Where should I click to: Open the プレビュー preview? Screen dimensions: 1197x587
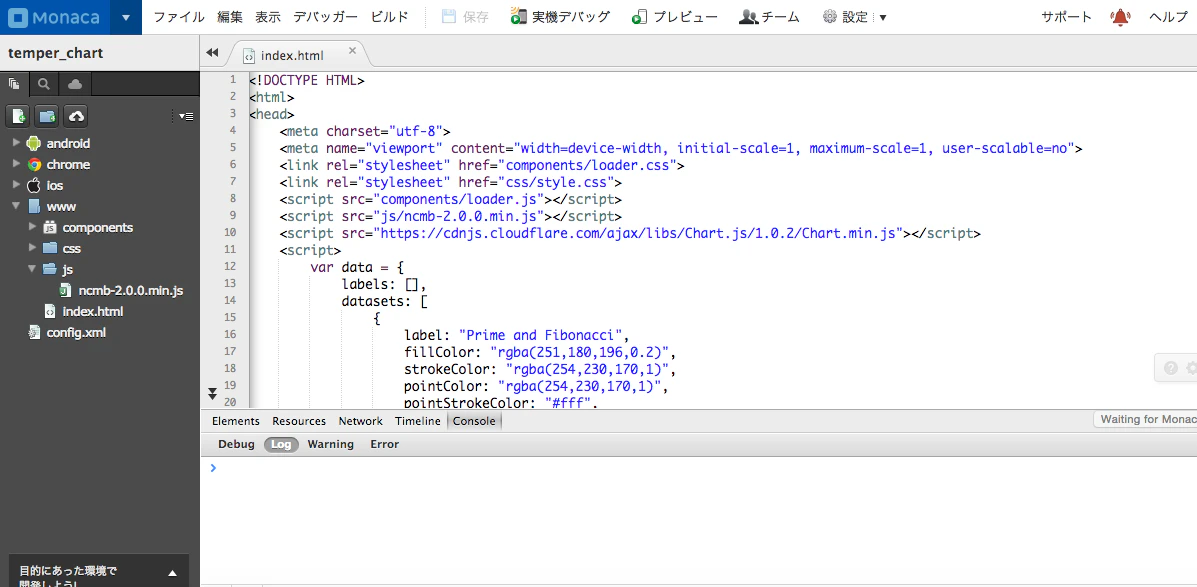(x=675, y=17)
